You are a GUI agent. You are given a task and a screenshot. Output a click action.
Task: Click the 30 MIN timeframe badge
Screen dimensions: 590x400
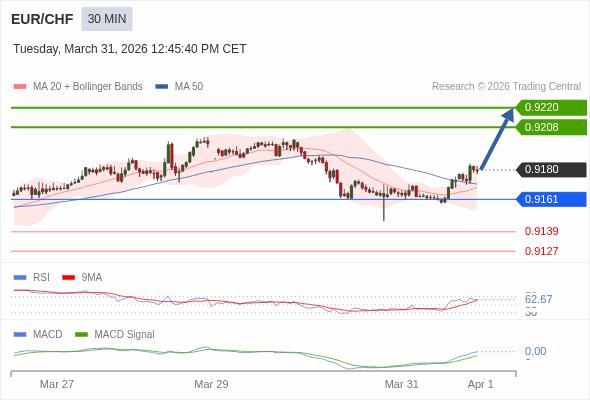coord(107,19)
